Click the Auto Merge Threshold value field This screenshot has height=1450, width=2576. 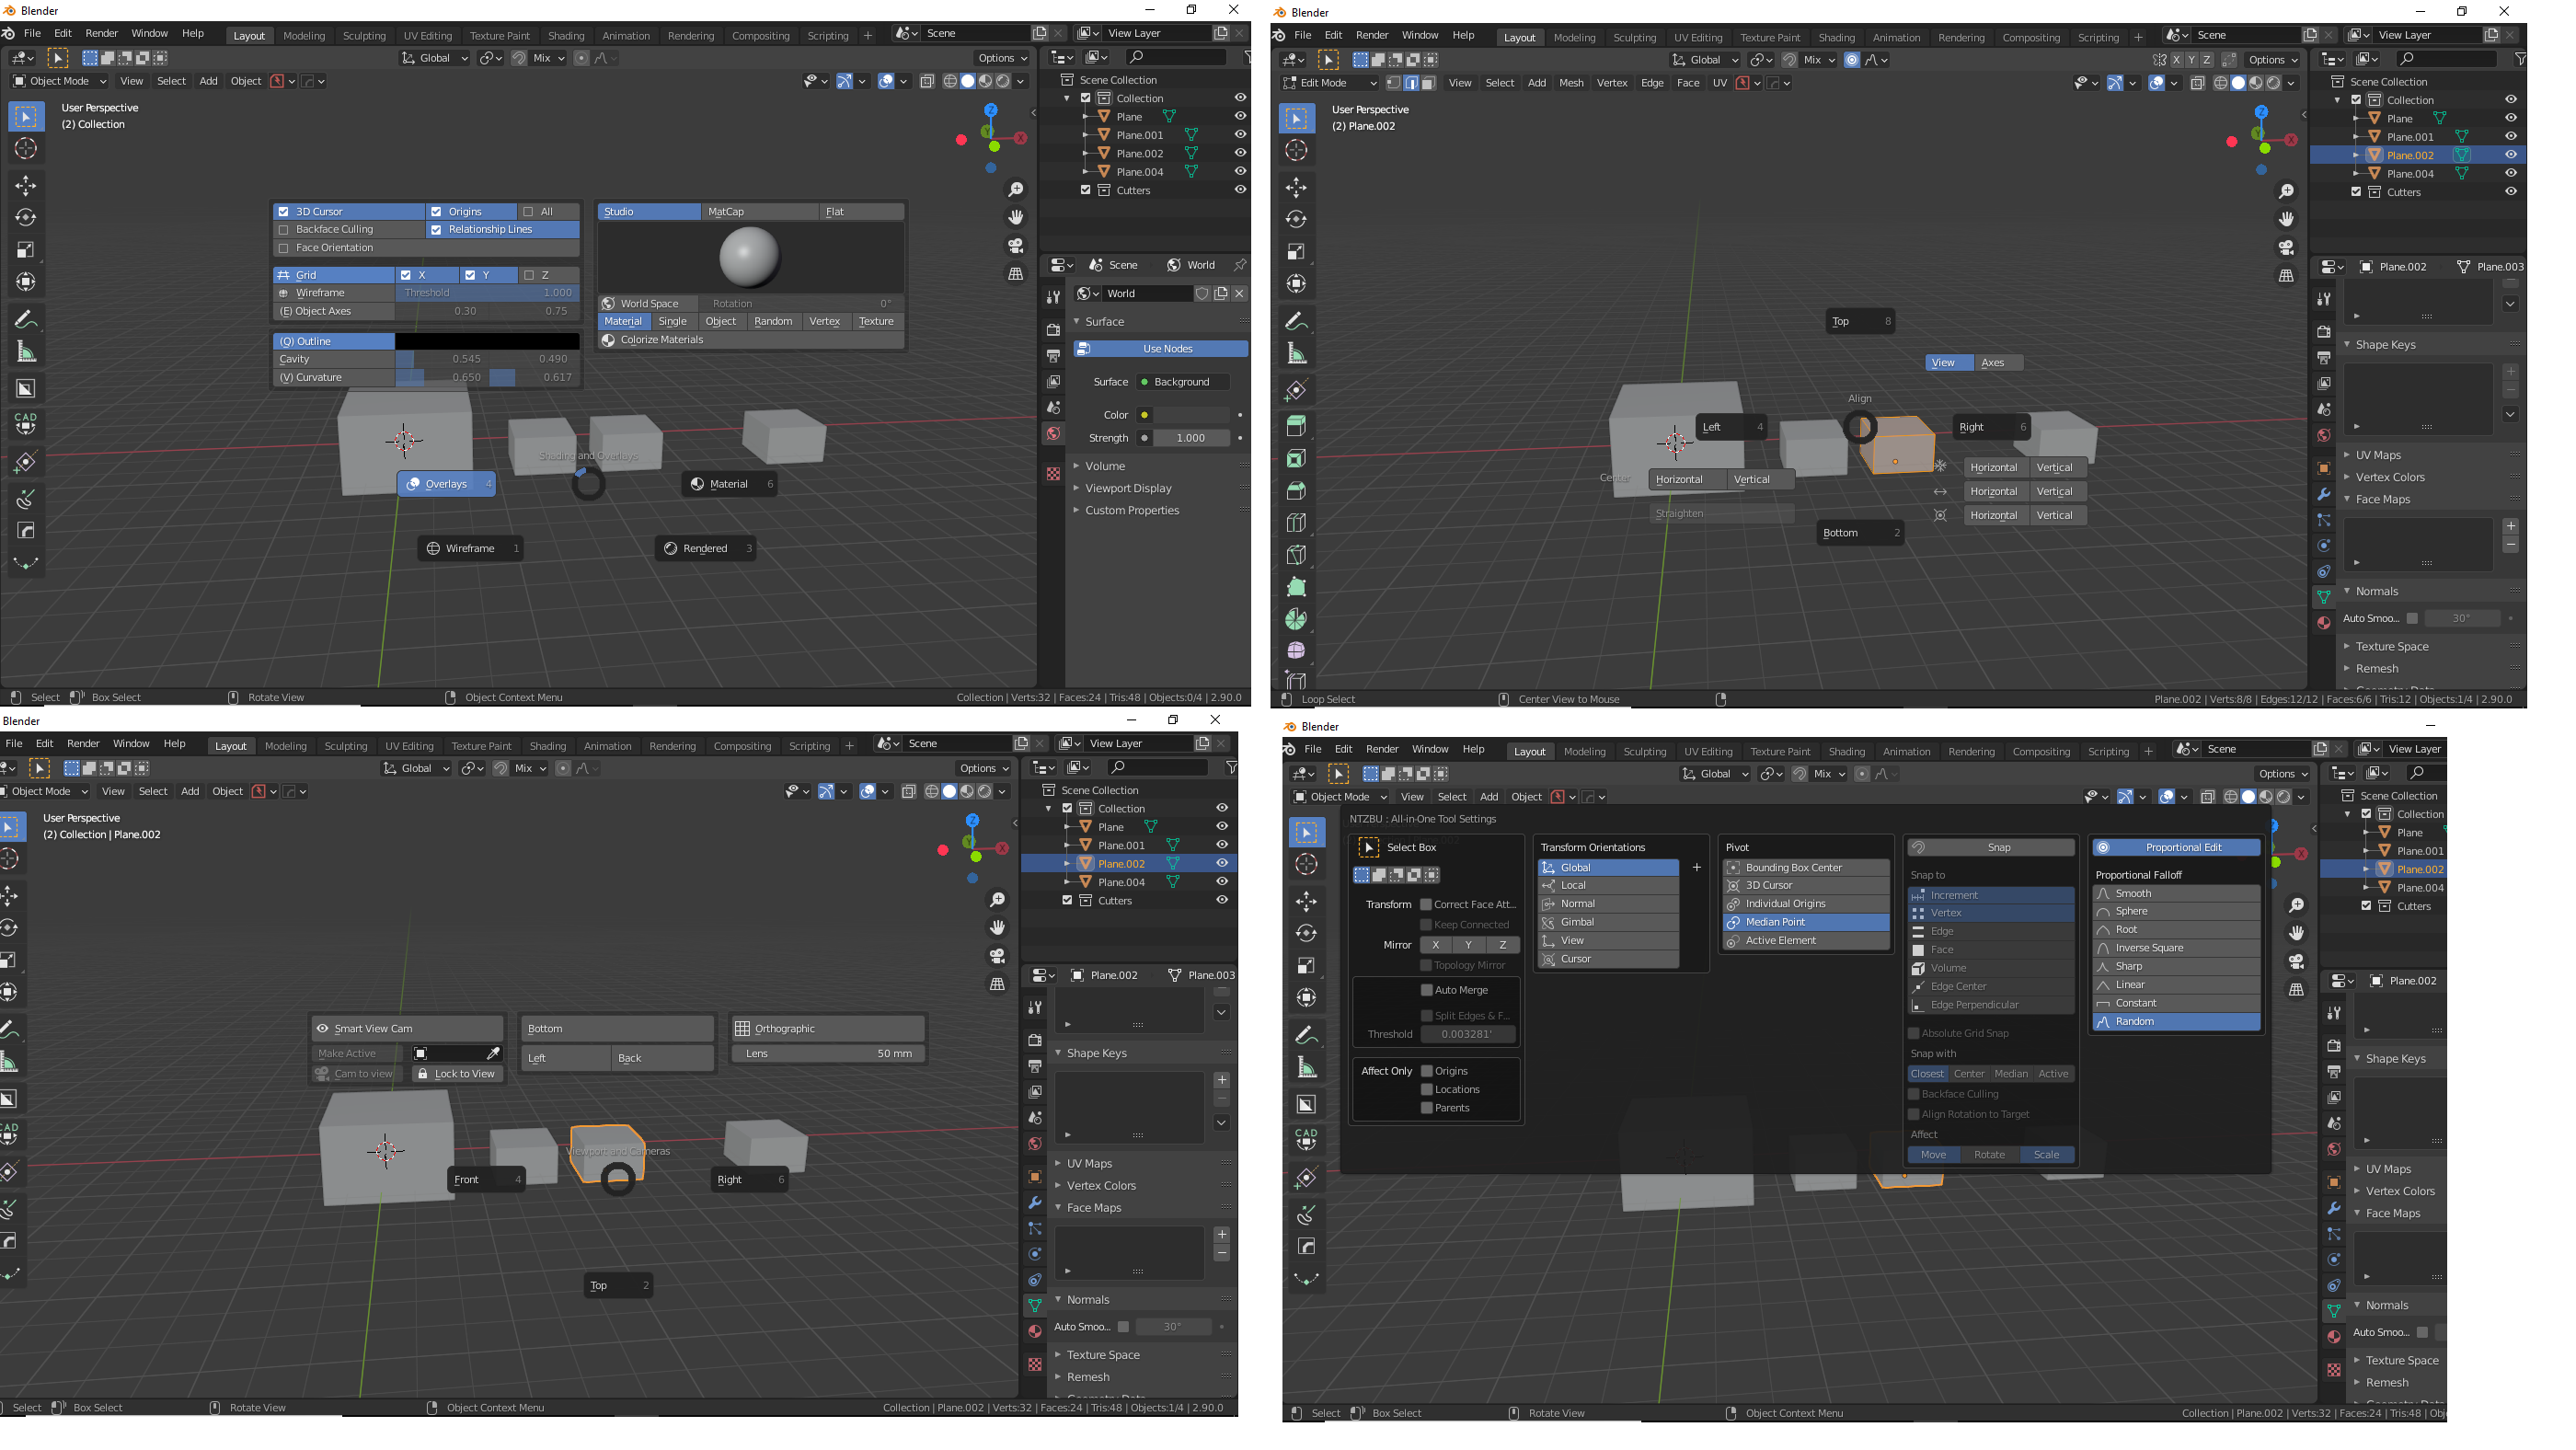pyautogui.click(x=1467, y=1034)
